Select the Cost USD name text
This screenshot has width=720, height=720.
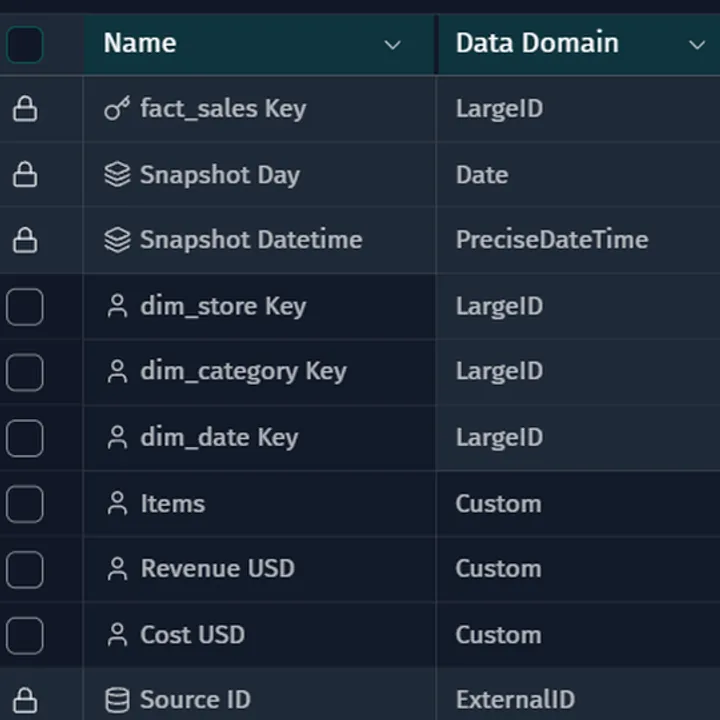point(192,635)
